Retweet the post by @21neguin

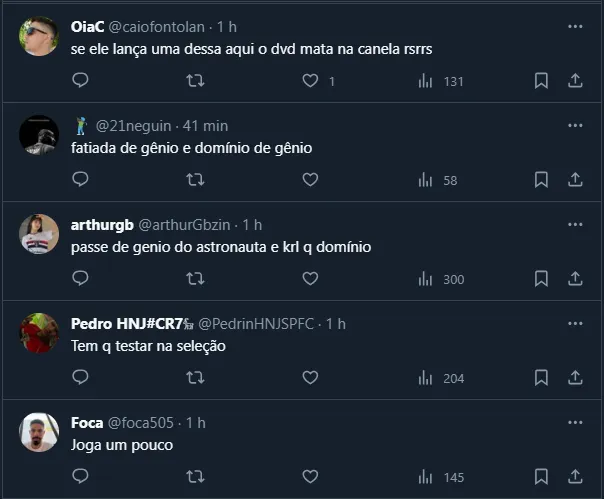click(x=196, y=180)
